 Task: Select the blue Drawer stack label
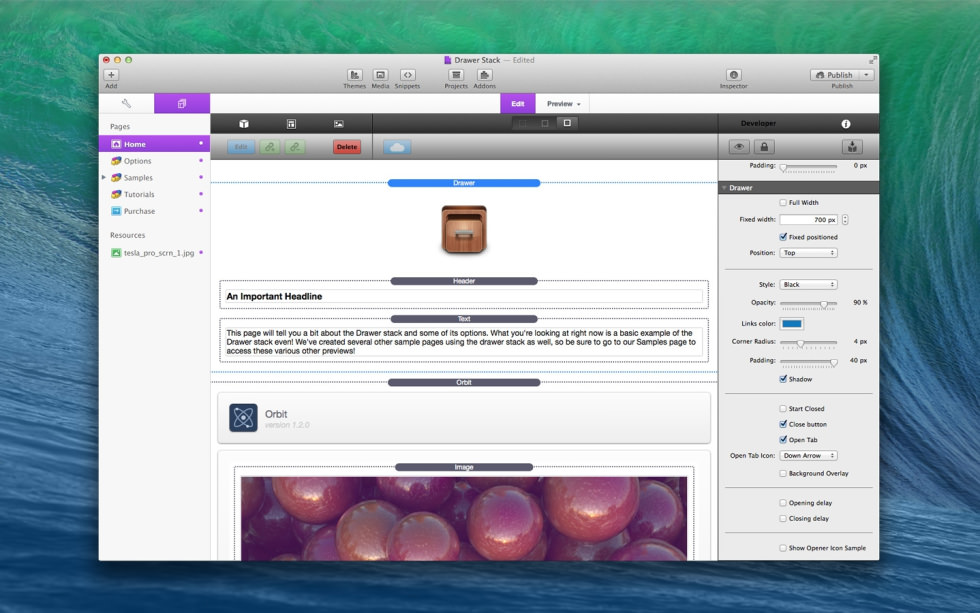[x=464, y=183]
